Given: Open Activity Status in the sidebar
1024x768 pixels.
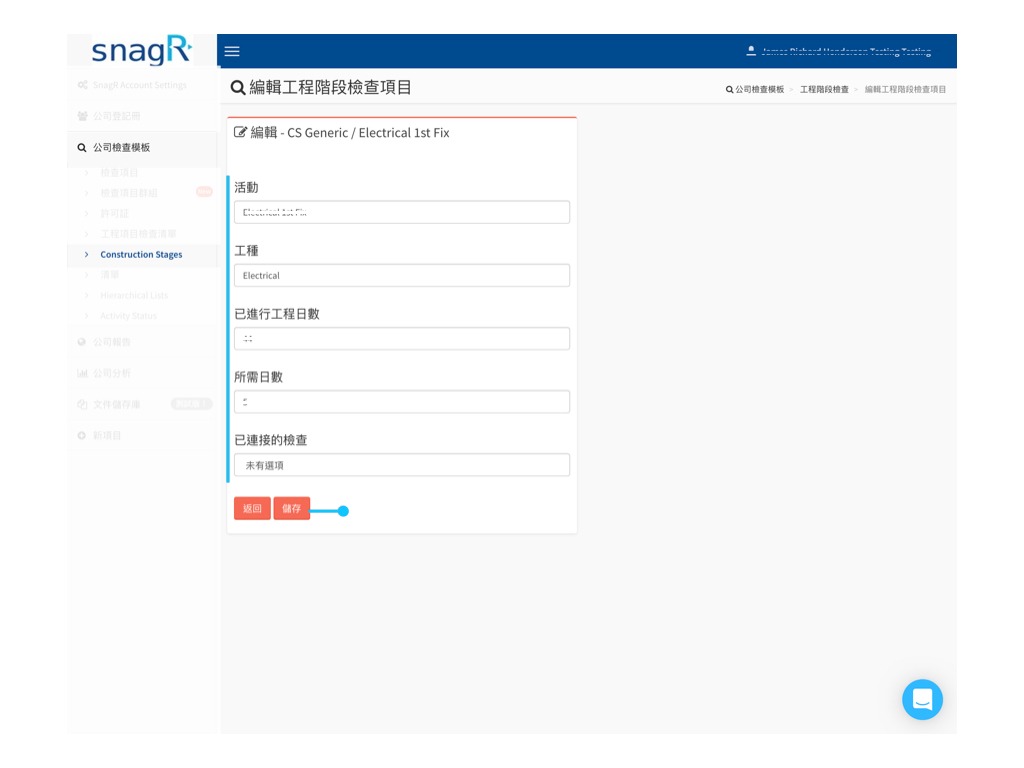Looking at the screenshot, I should [x=129, y=315].
